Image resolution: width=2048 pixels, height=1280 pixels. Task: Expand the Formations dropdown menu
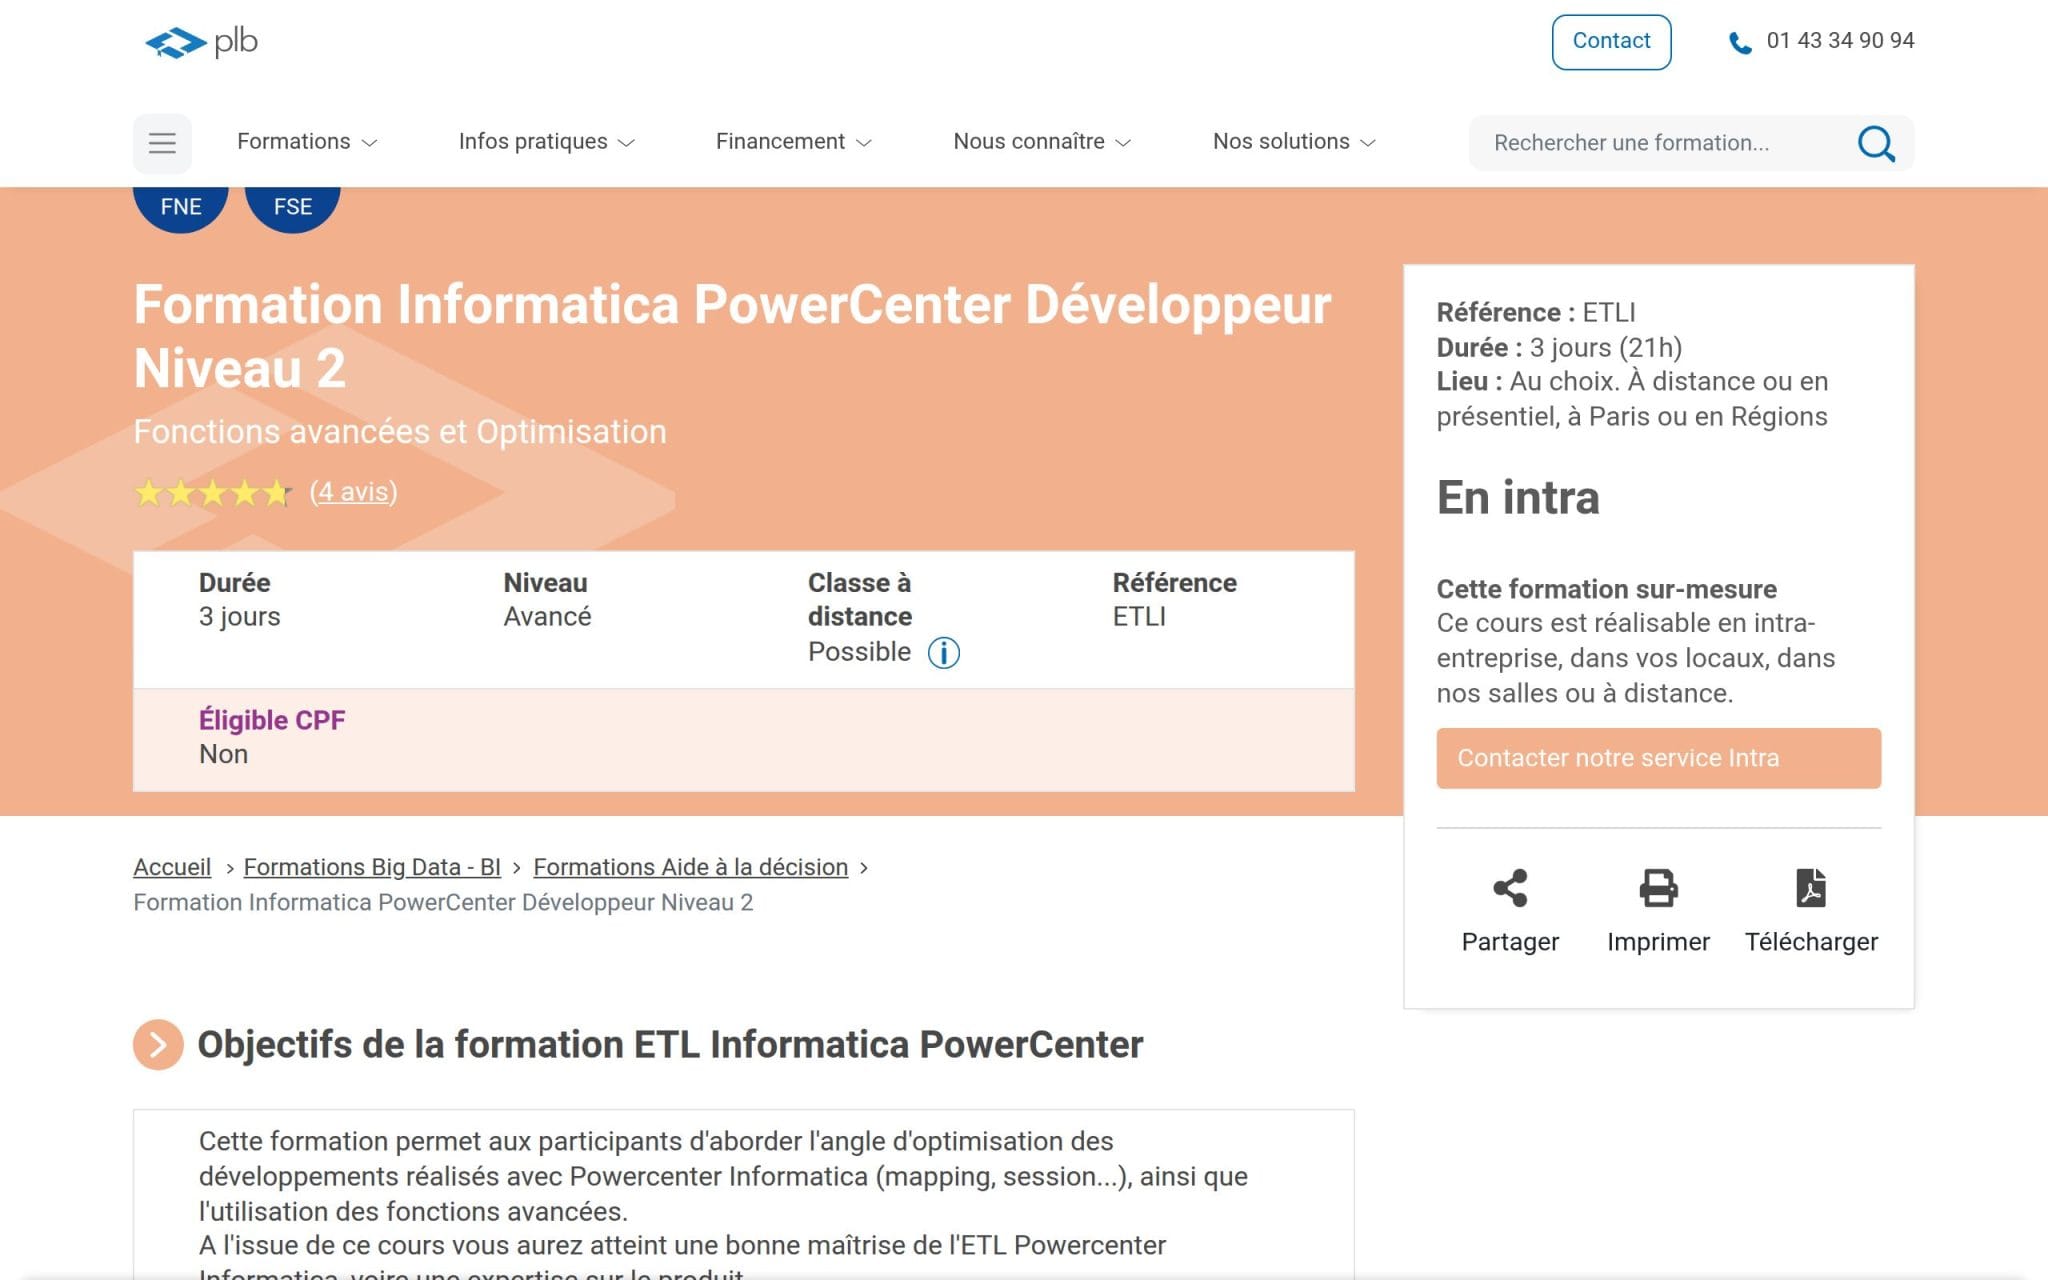[307, 142]
